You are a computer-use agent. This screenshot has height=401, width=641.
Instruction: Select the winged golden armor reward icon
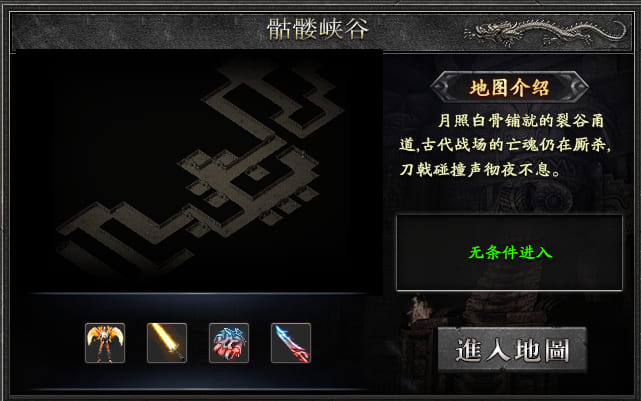pos(105,343)
